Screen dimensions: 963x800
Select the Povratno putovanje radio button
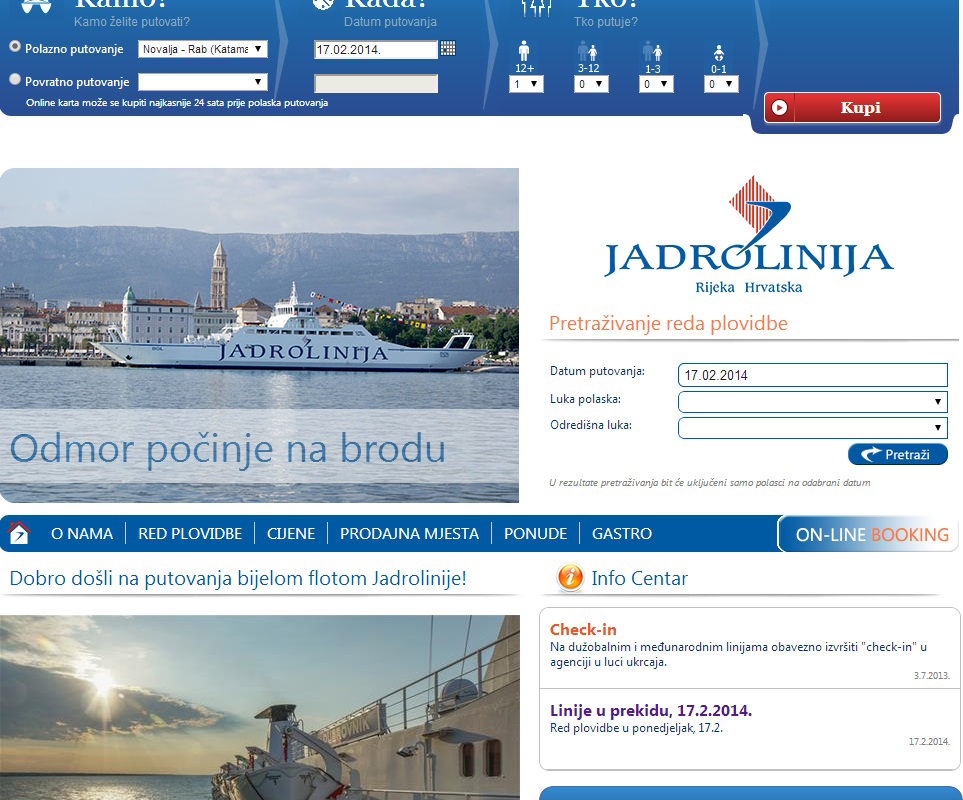pyautogui.click(x=15, y=79)
